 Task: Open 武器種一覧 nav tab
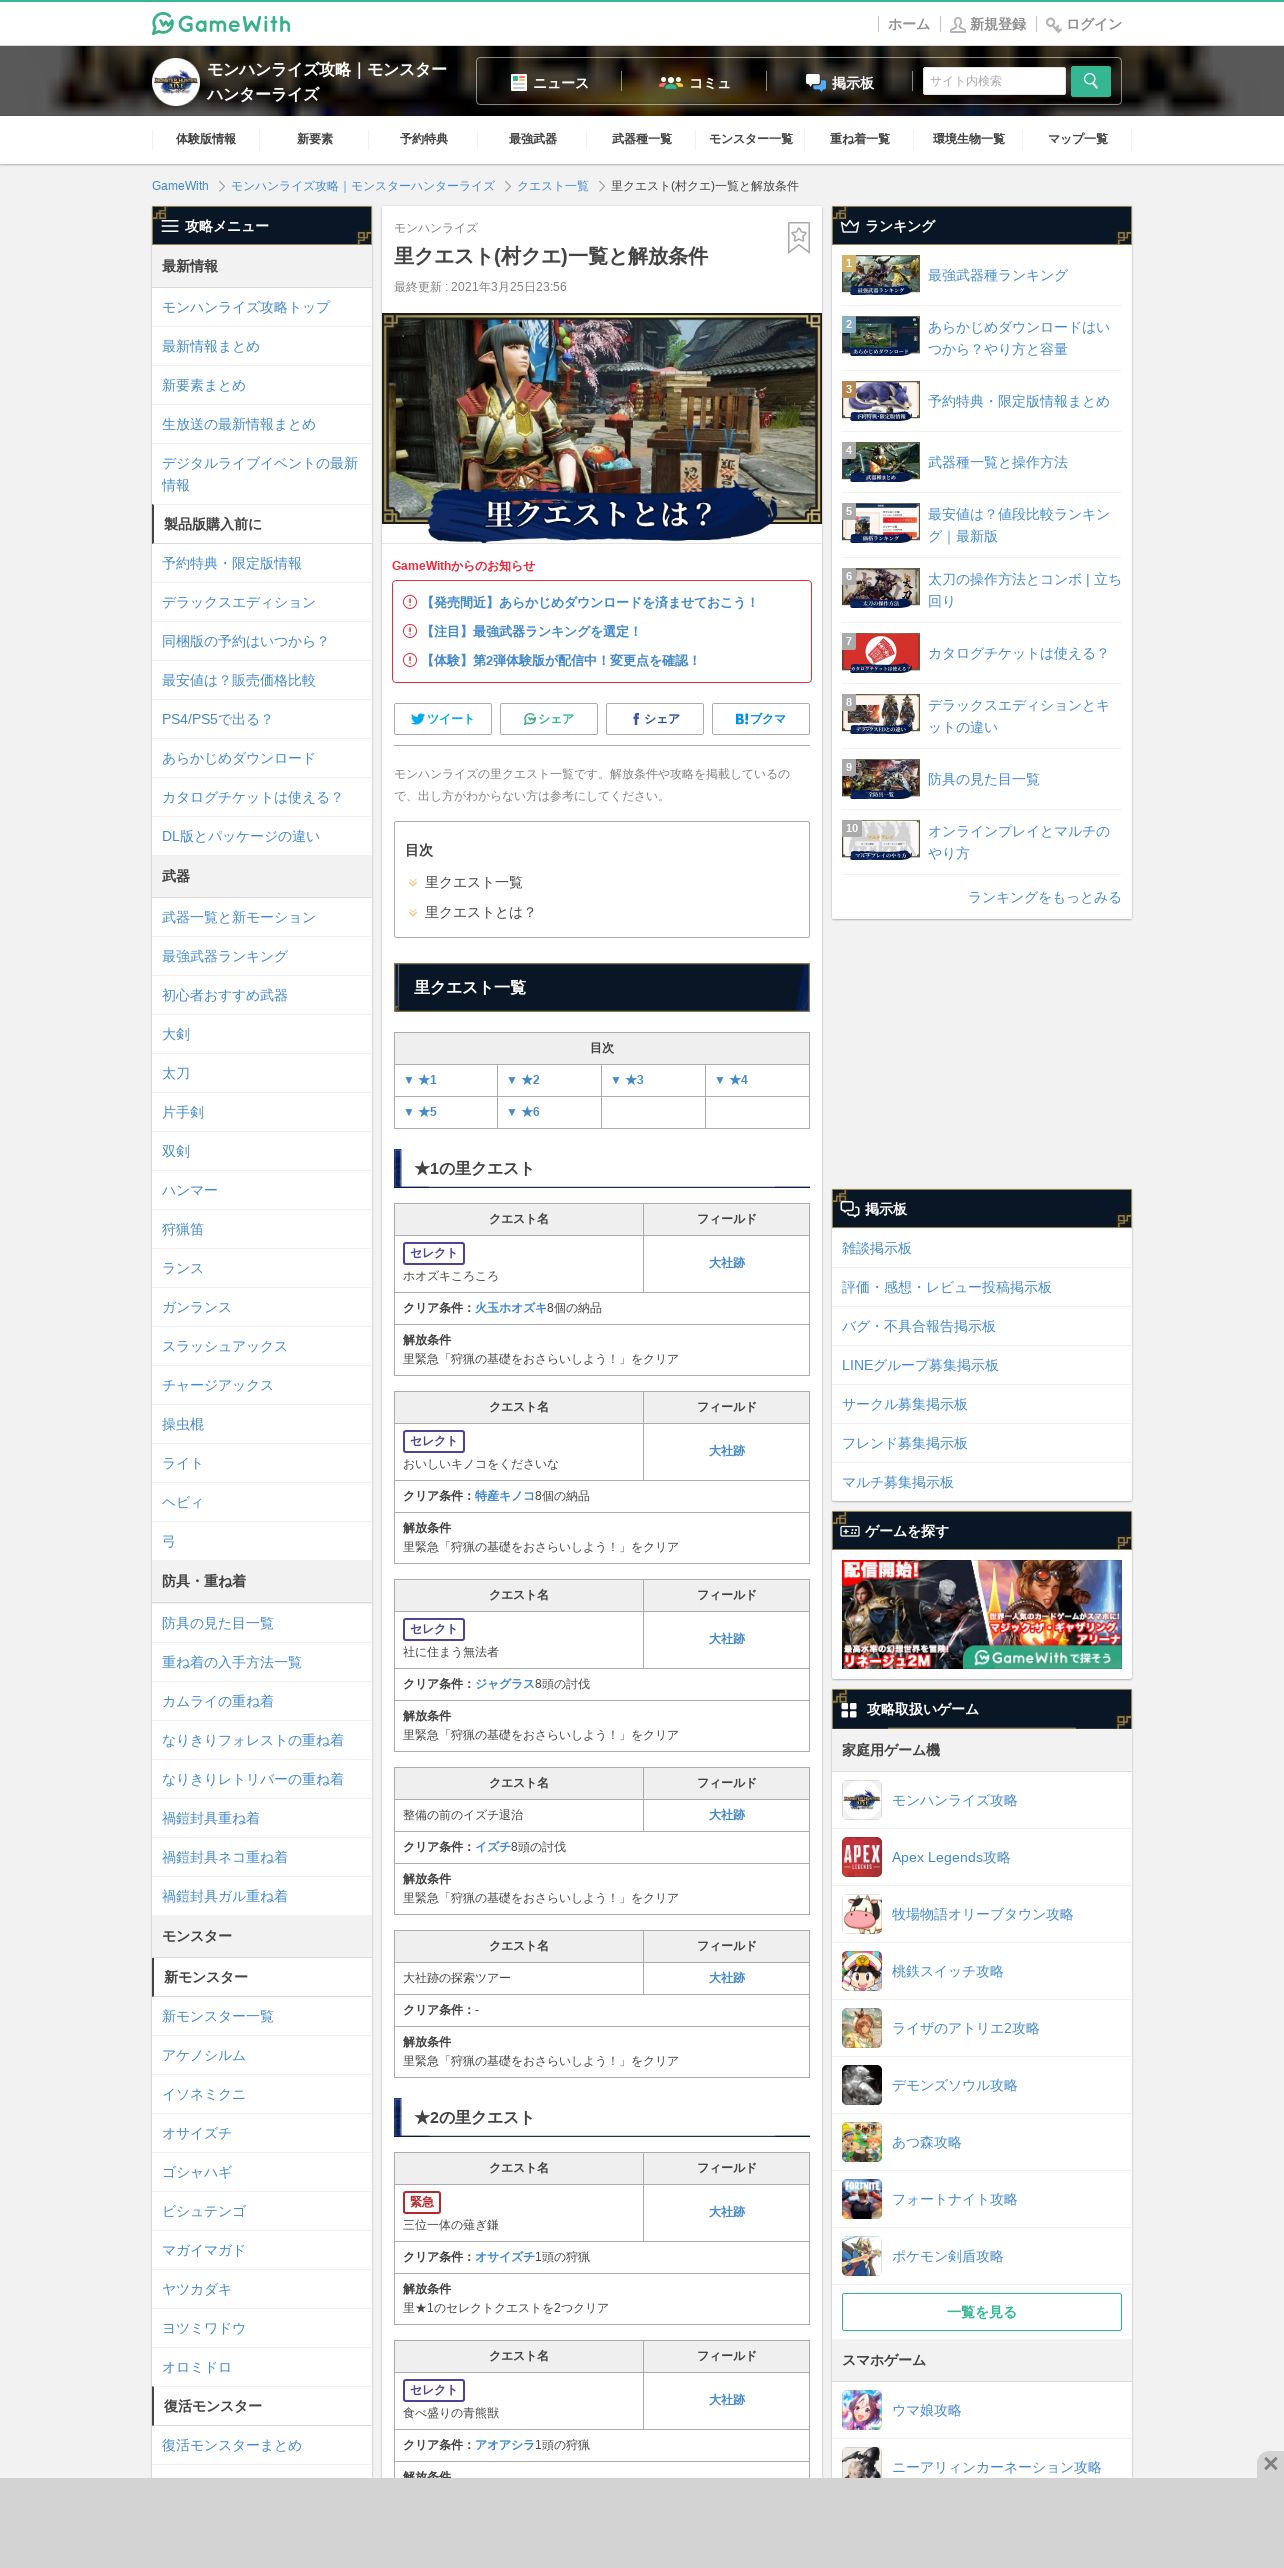pos(642,139)
